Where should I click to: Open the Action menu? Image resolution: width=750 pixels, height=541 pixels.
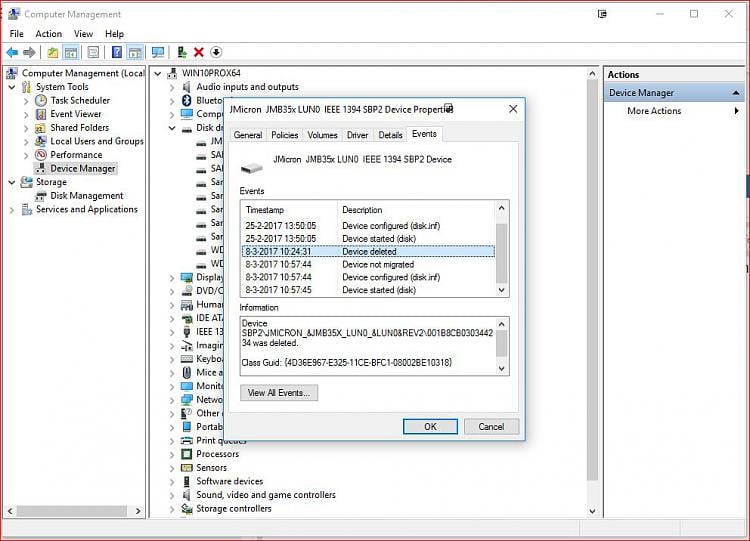coord(48,33)
